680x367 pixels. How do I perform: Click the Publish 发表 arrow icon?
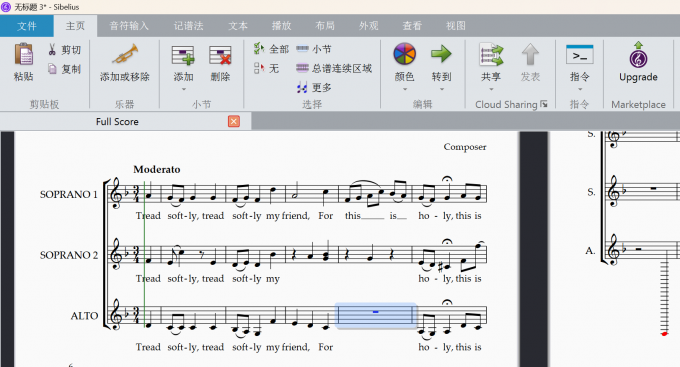pyautogui.click(x=530, y=55)
